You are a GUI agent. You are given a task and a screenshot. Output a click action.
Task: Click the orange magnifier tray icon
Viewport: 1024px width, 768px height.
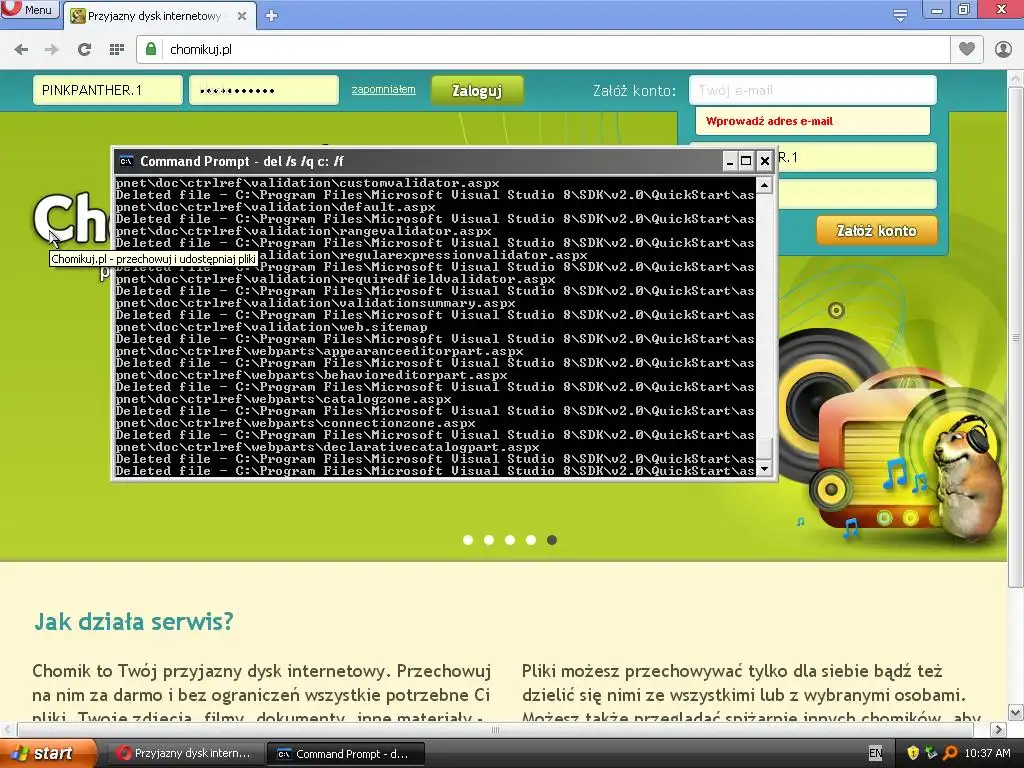click(x=950, y=753)
